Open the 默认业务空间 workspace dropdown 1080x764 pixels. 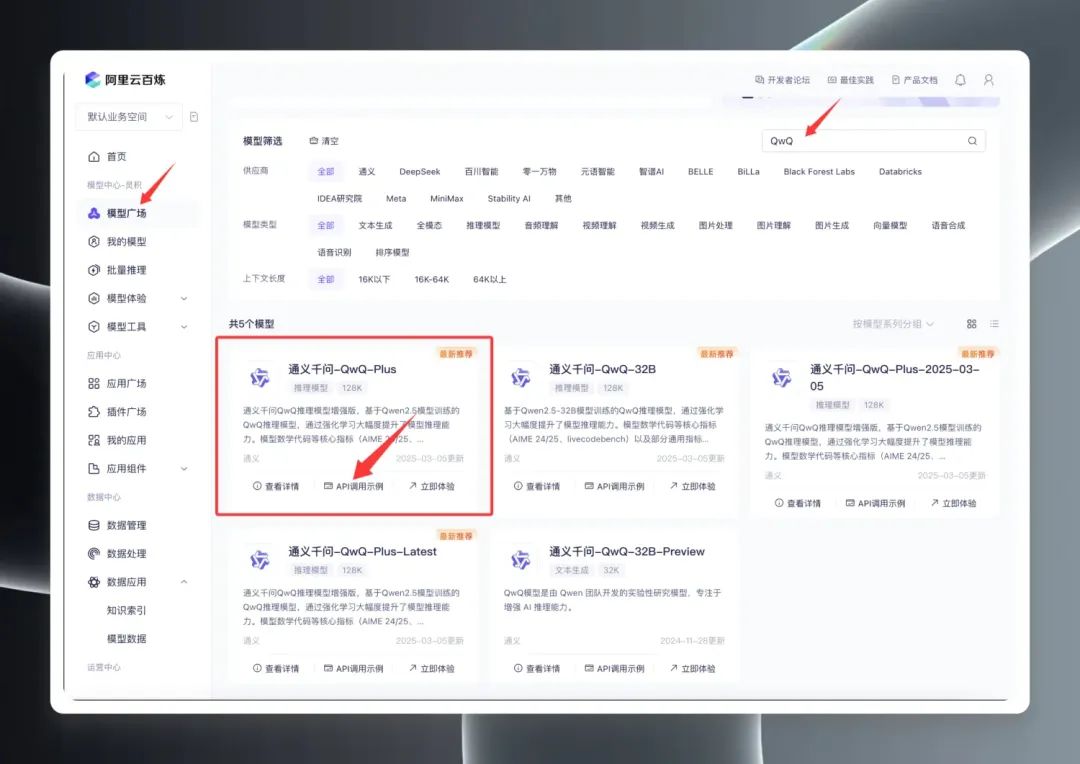tap(129, 117)
